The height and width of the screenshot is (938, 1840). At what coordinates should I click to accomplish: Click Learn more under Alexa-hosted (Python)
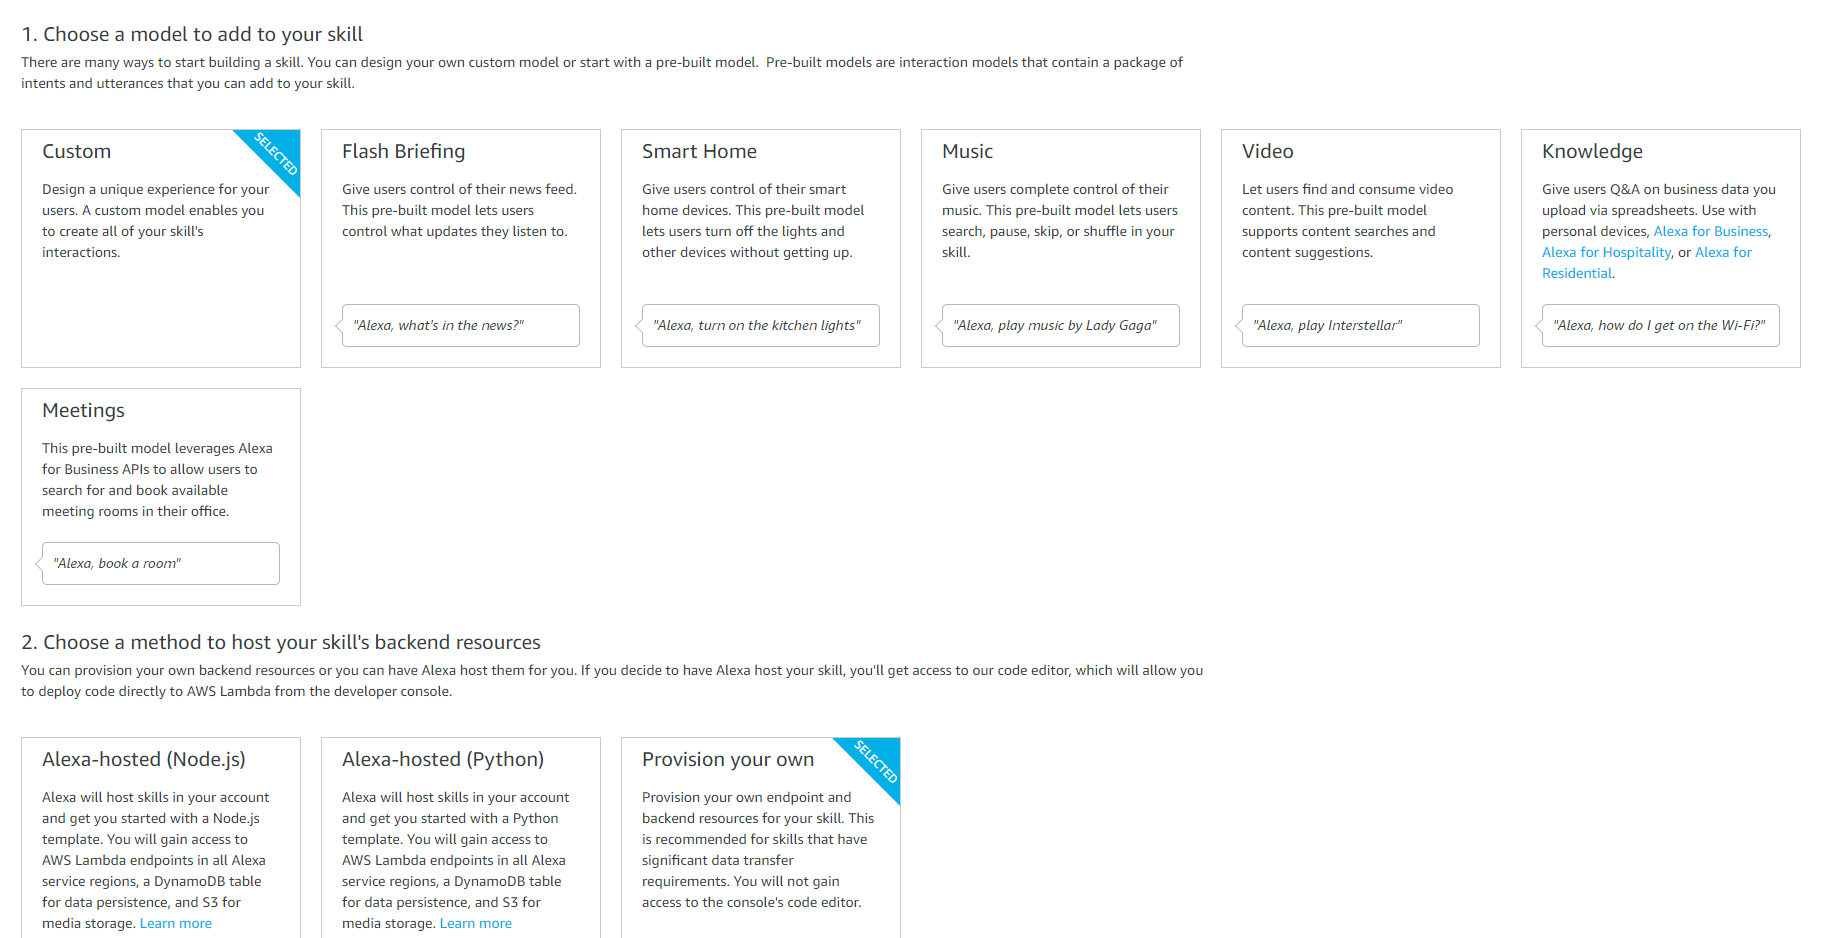(x=475, y=922)
